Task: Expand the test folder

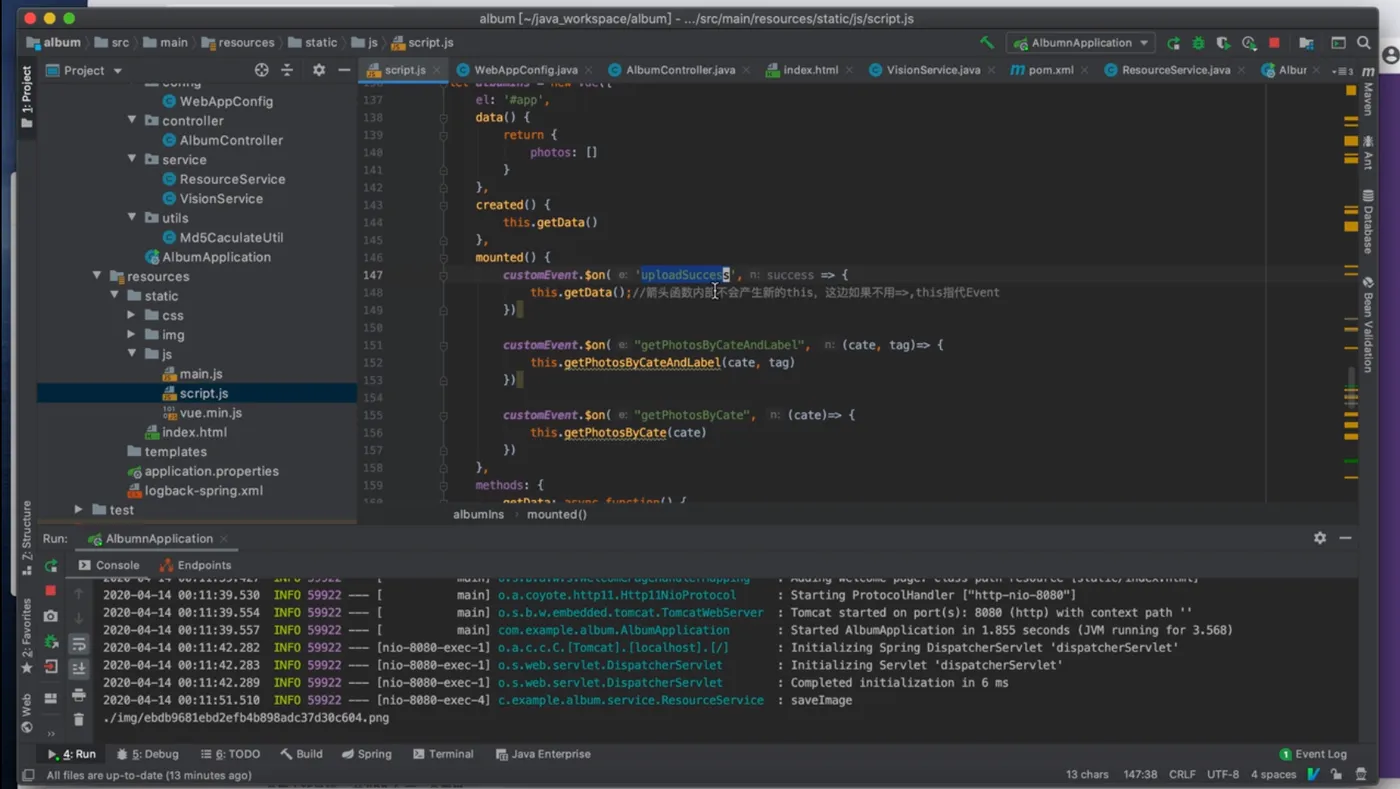Action: (79, 510)
